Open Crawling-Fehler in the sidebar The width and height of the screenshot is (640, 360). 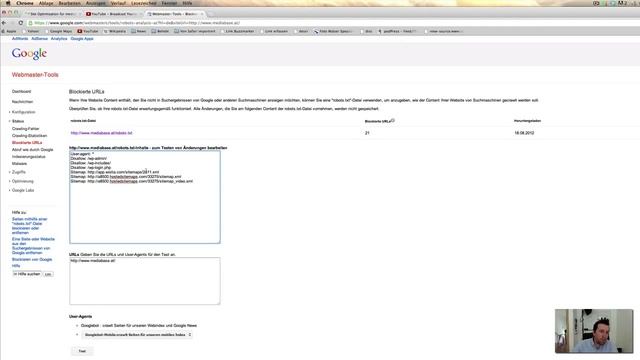point(26,129)
